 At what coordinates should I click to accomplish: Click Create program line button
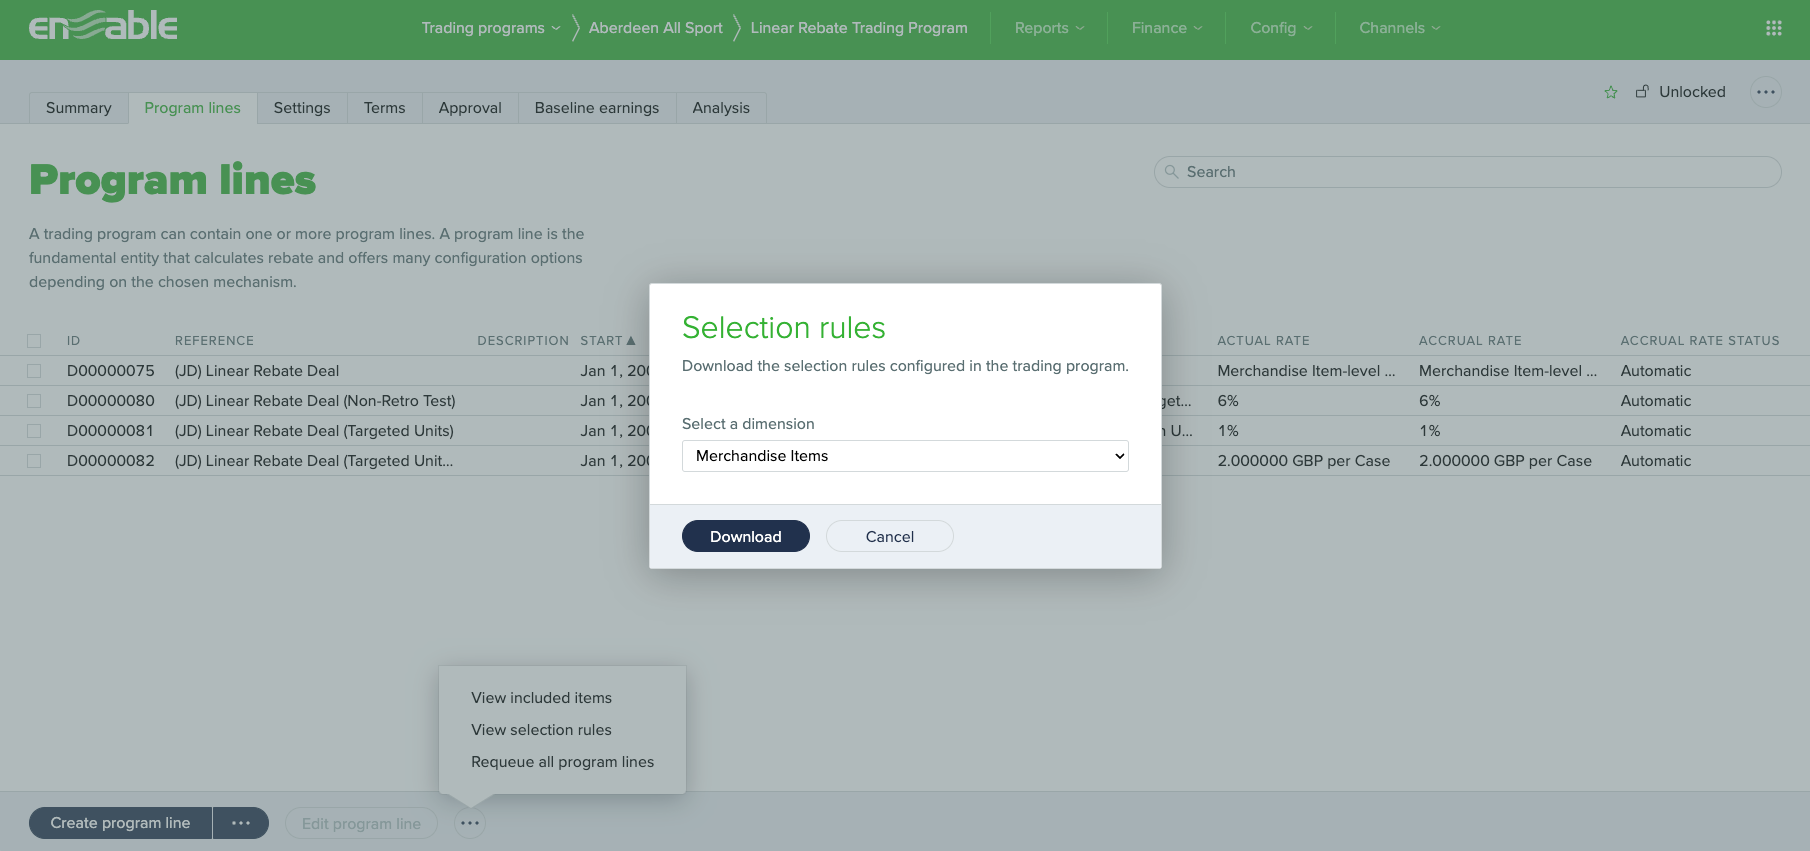[x=120, y=823]
